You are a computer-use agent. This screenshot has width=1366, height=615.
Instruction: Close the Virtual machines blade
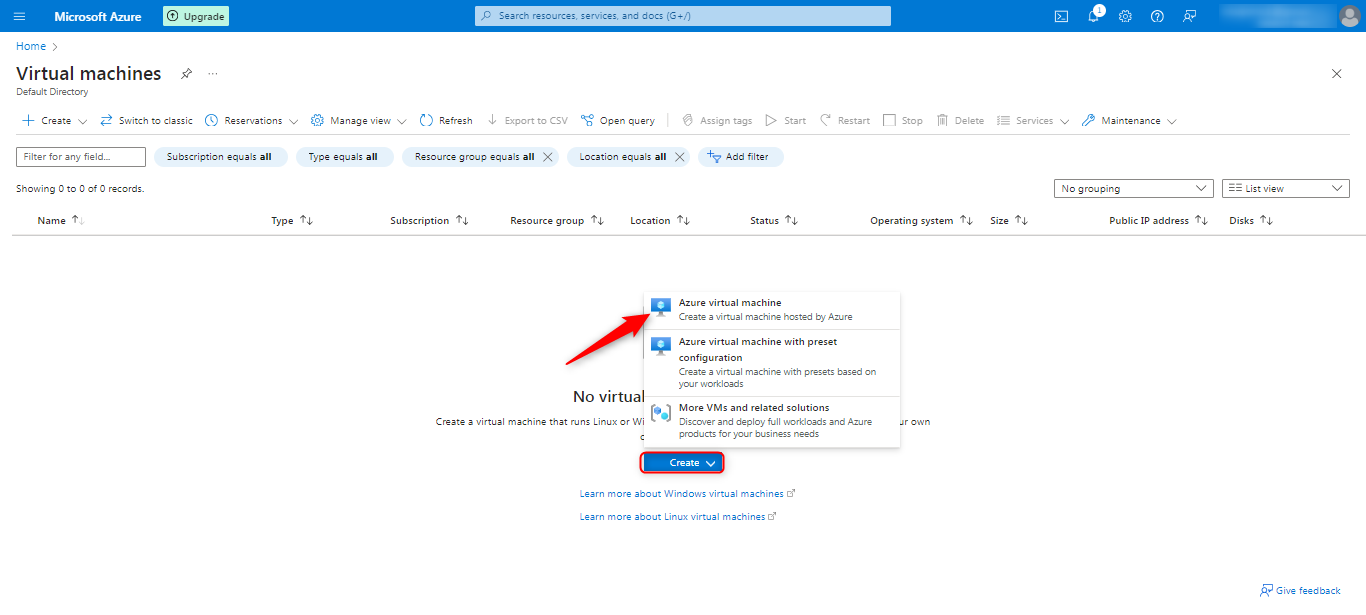[x=1337, y=74]
